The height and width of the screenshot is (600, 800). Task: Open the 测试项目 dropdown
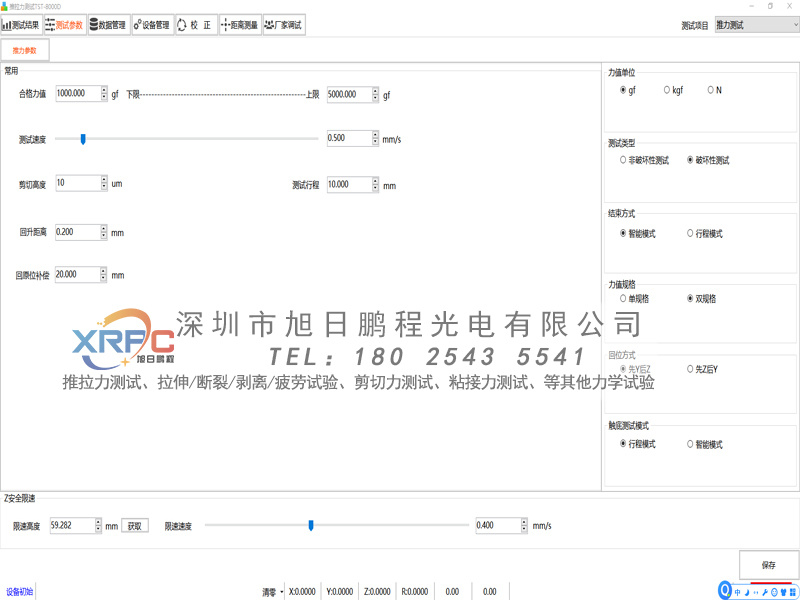(757, 25)
